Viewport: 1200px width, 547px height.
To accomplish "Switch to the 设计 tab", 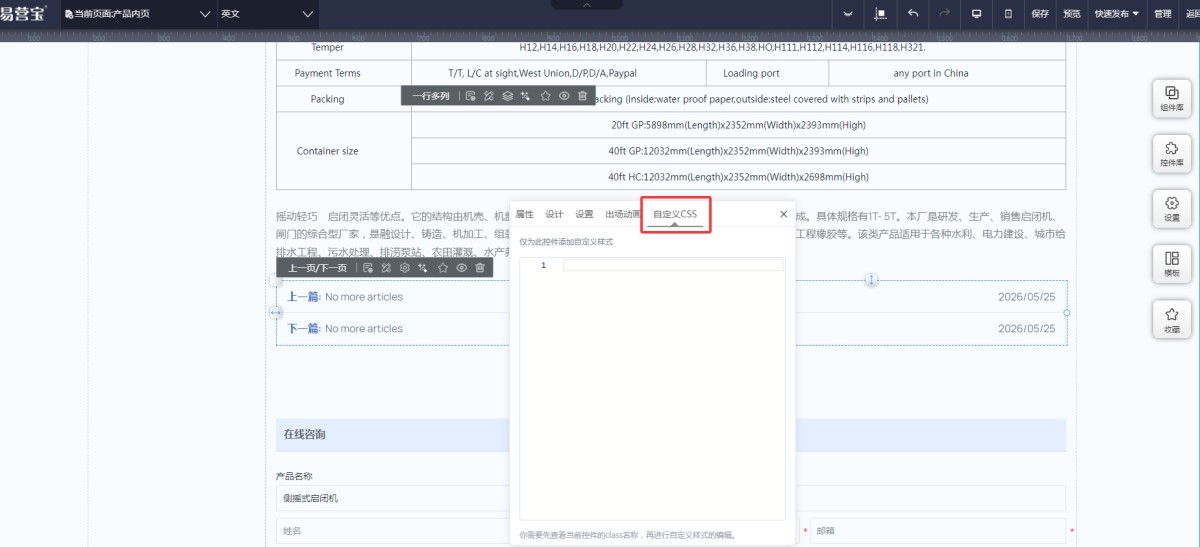I will point(554,214).
